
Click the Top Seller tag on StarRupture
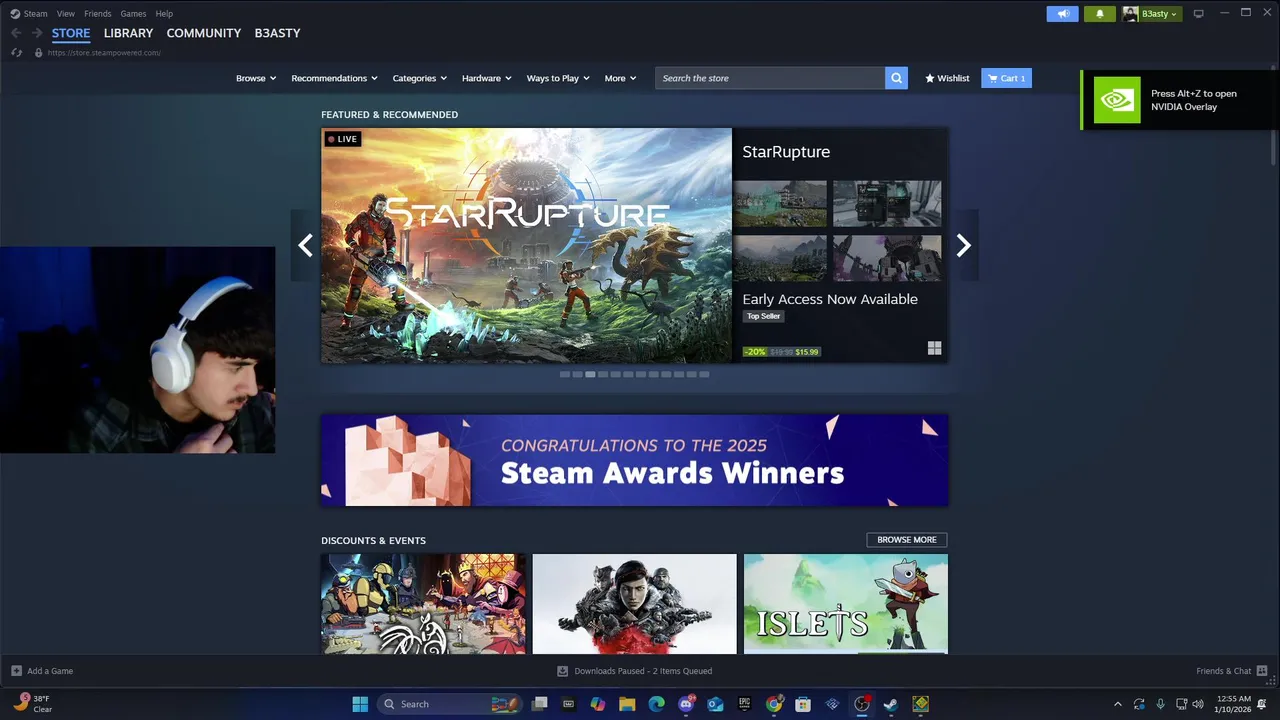(x=763, y=316)
